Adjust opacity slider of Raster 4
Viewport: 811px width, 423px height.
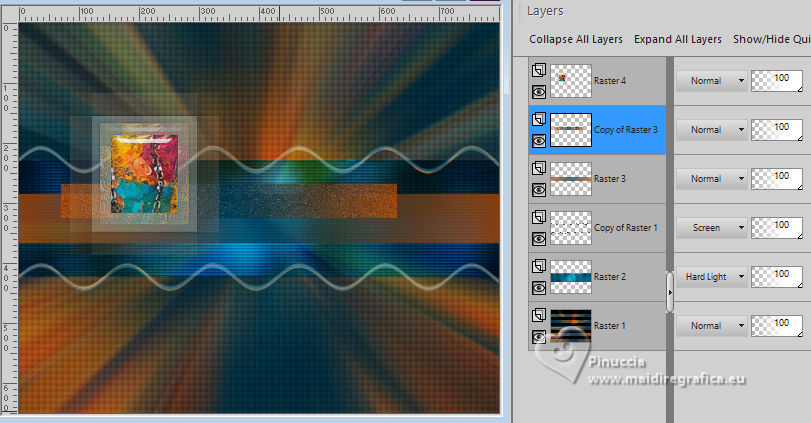point(777,81)
